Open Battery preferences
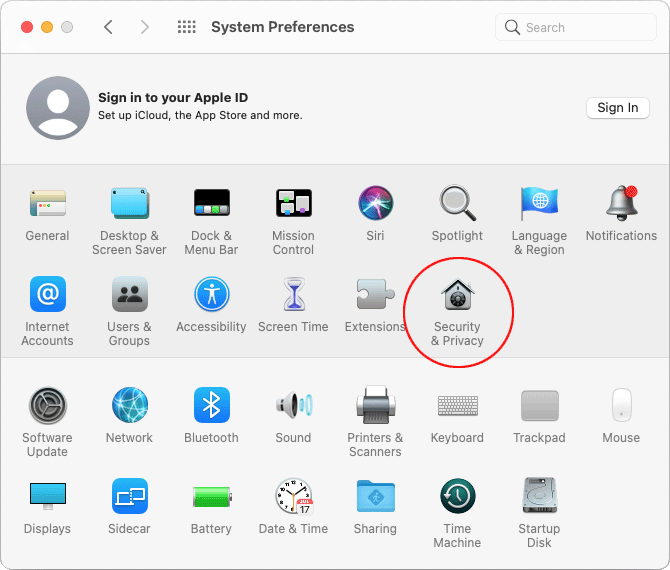The width and height of the screenshot is (670, 570). click(212, 497)
